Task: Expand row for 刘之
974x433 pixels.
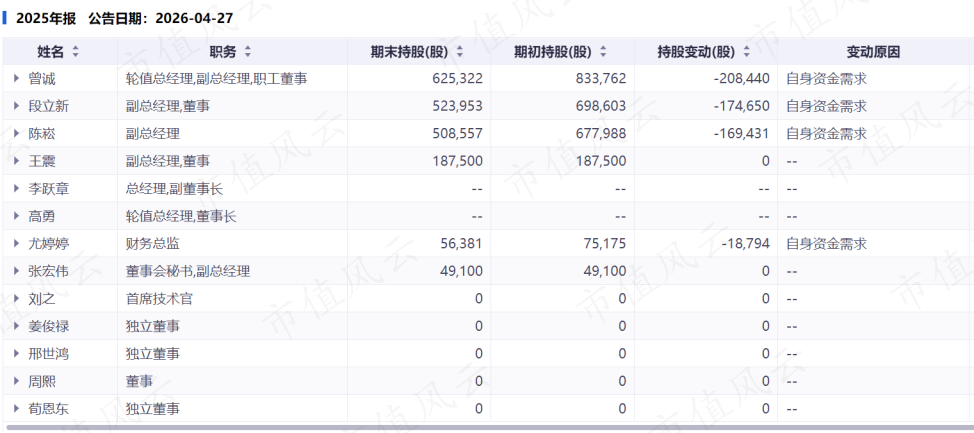Action: click(17, 299)
